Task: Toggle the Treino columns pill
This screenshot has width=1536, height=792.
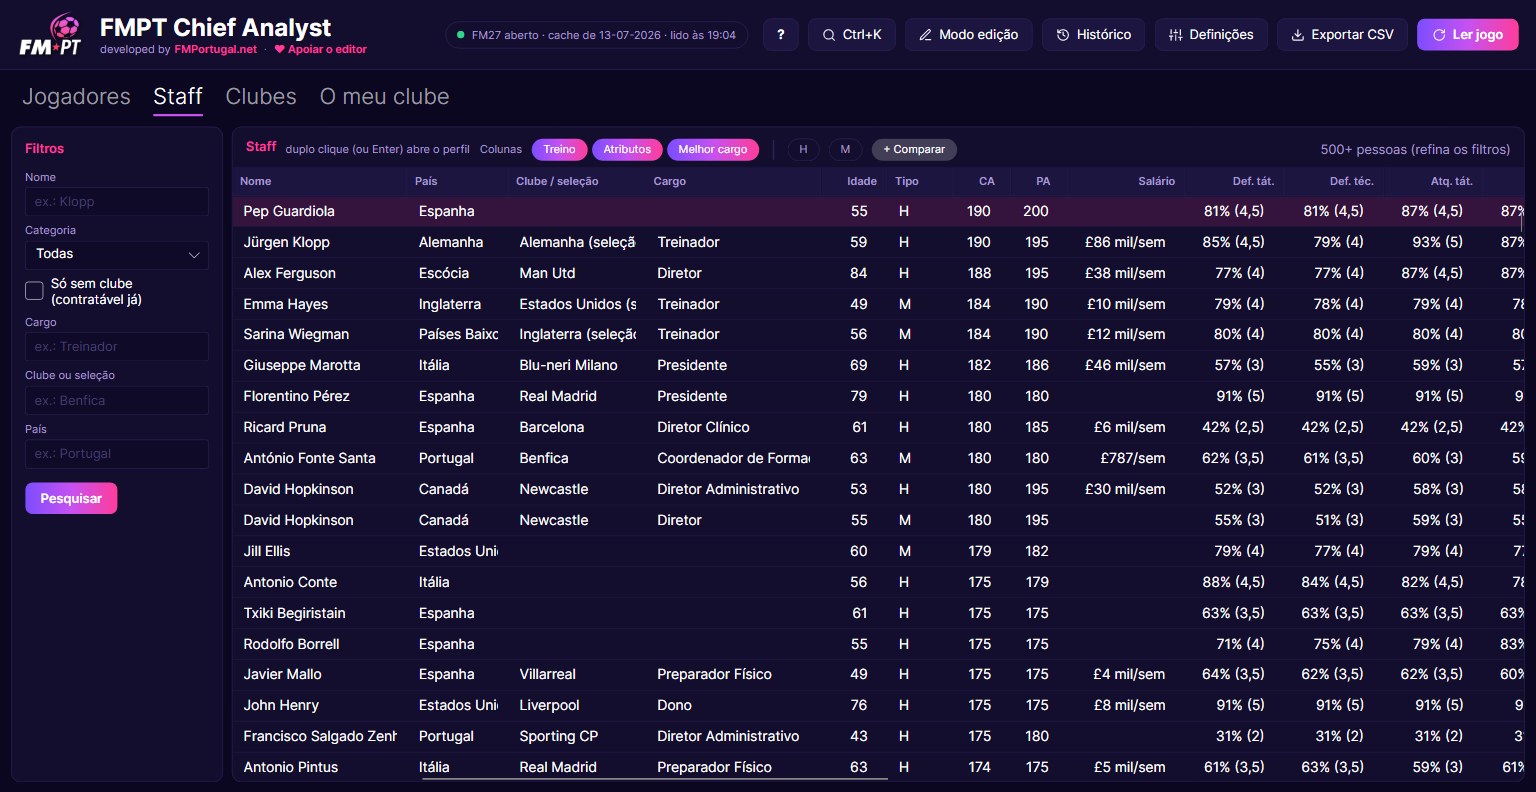Action: (x=559, y=149)
